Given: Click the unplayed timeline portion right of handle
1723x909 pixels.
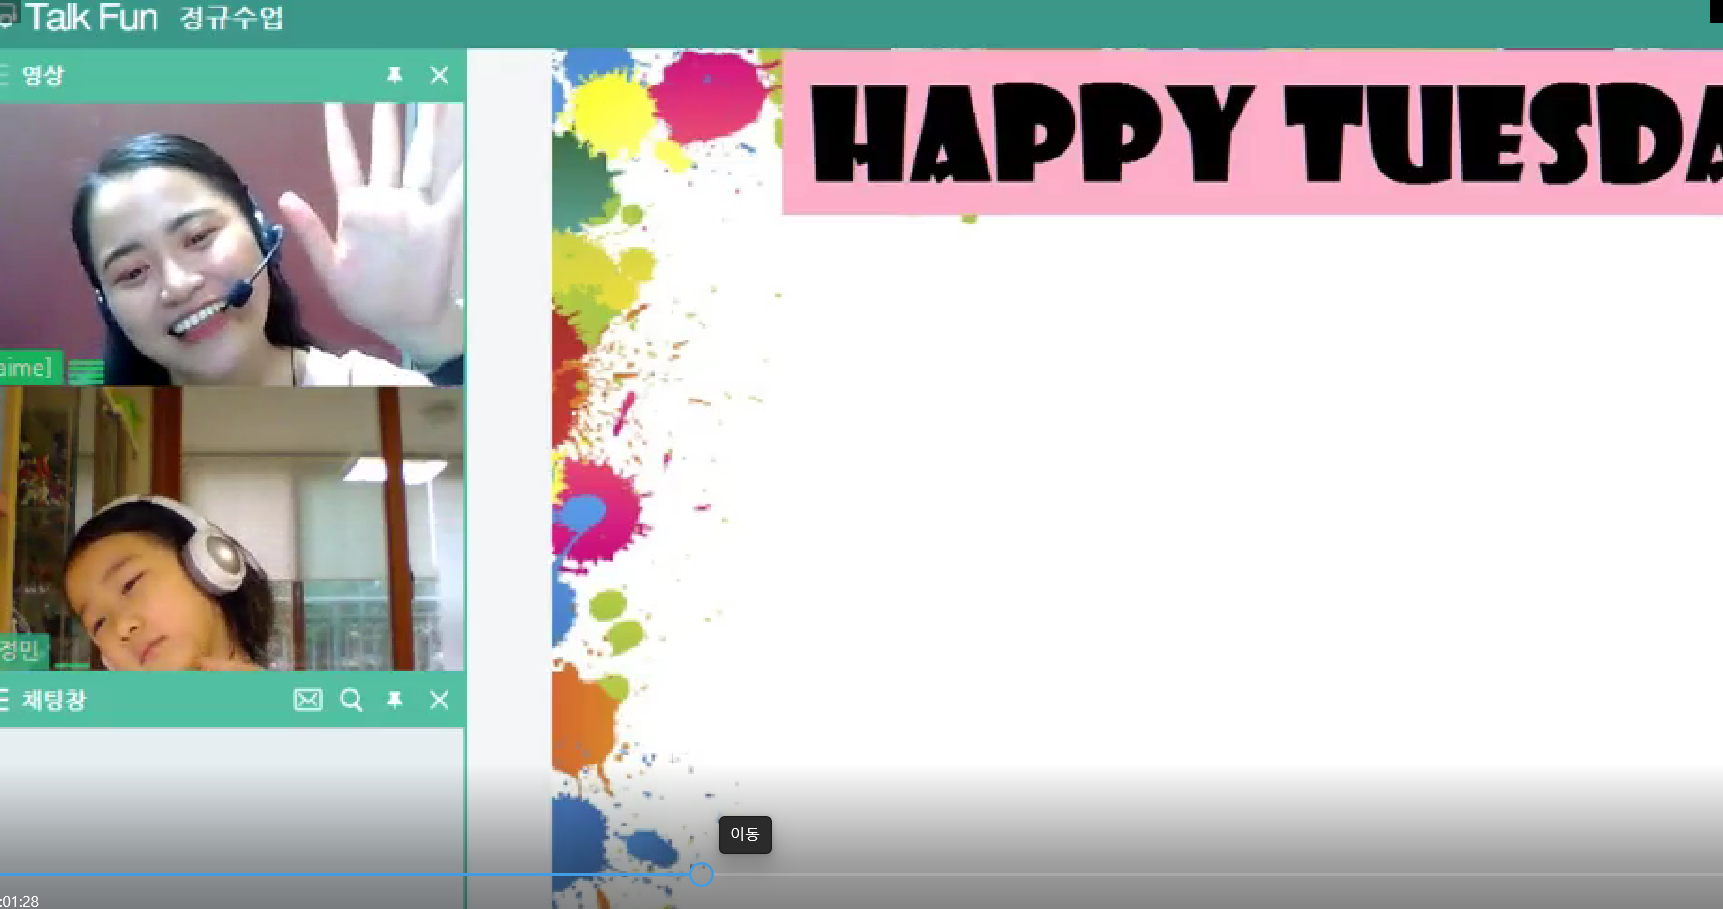Looking at the screenshot, I should click(1200, 875).
